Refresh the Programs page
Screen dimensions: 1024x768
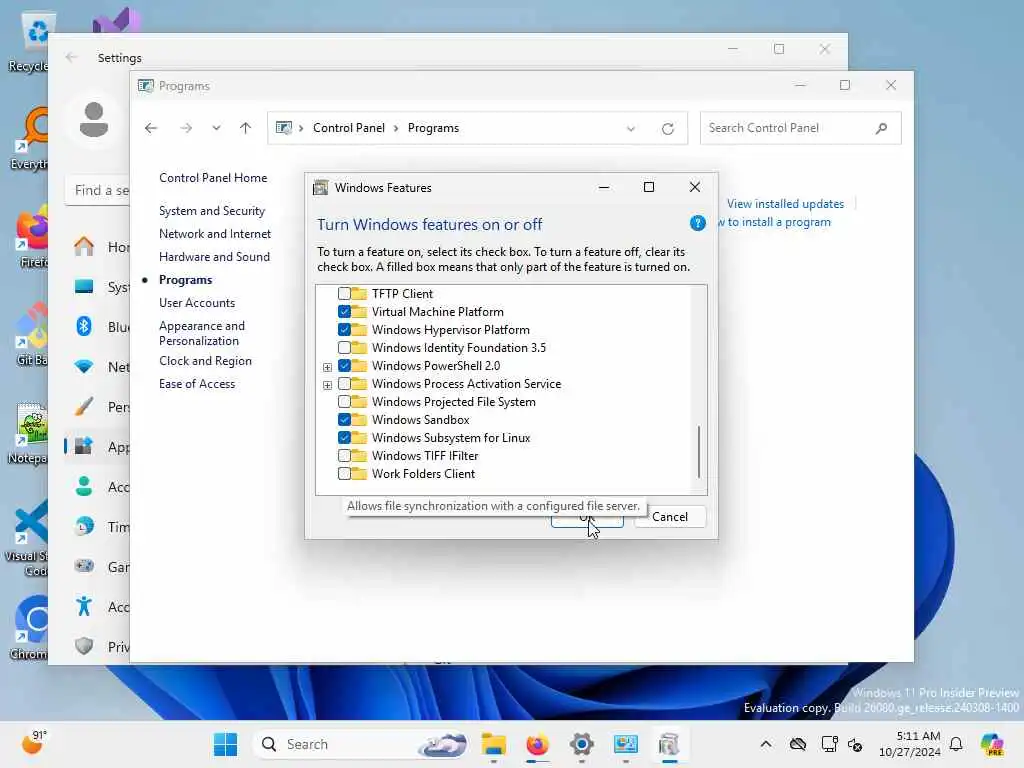[667, 129]
